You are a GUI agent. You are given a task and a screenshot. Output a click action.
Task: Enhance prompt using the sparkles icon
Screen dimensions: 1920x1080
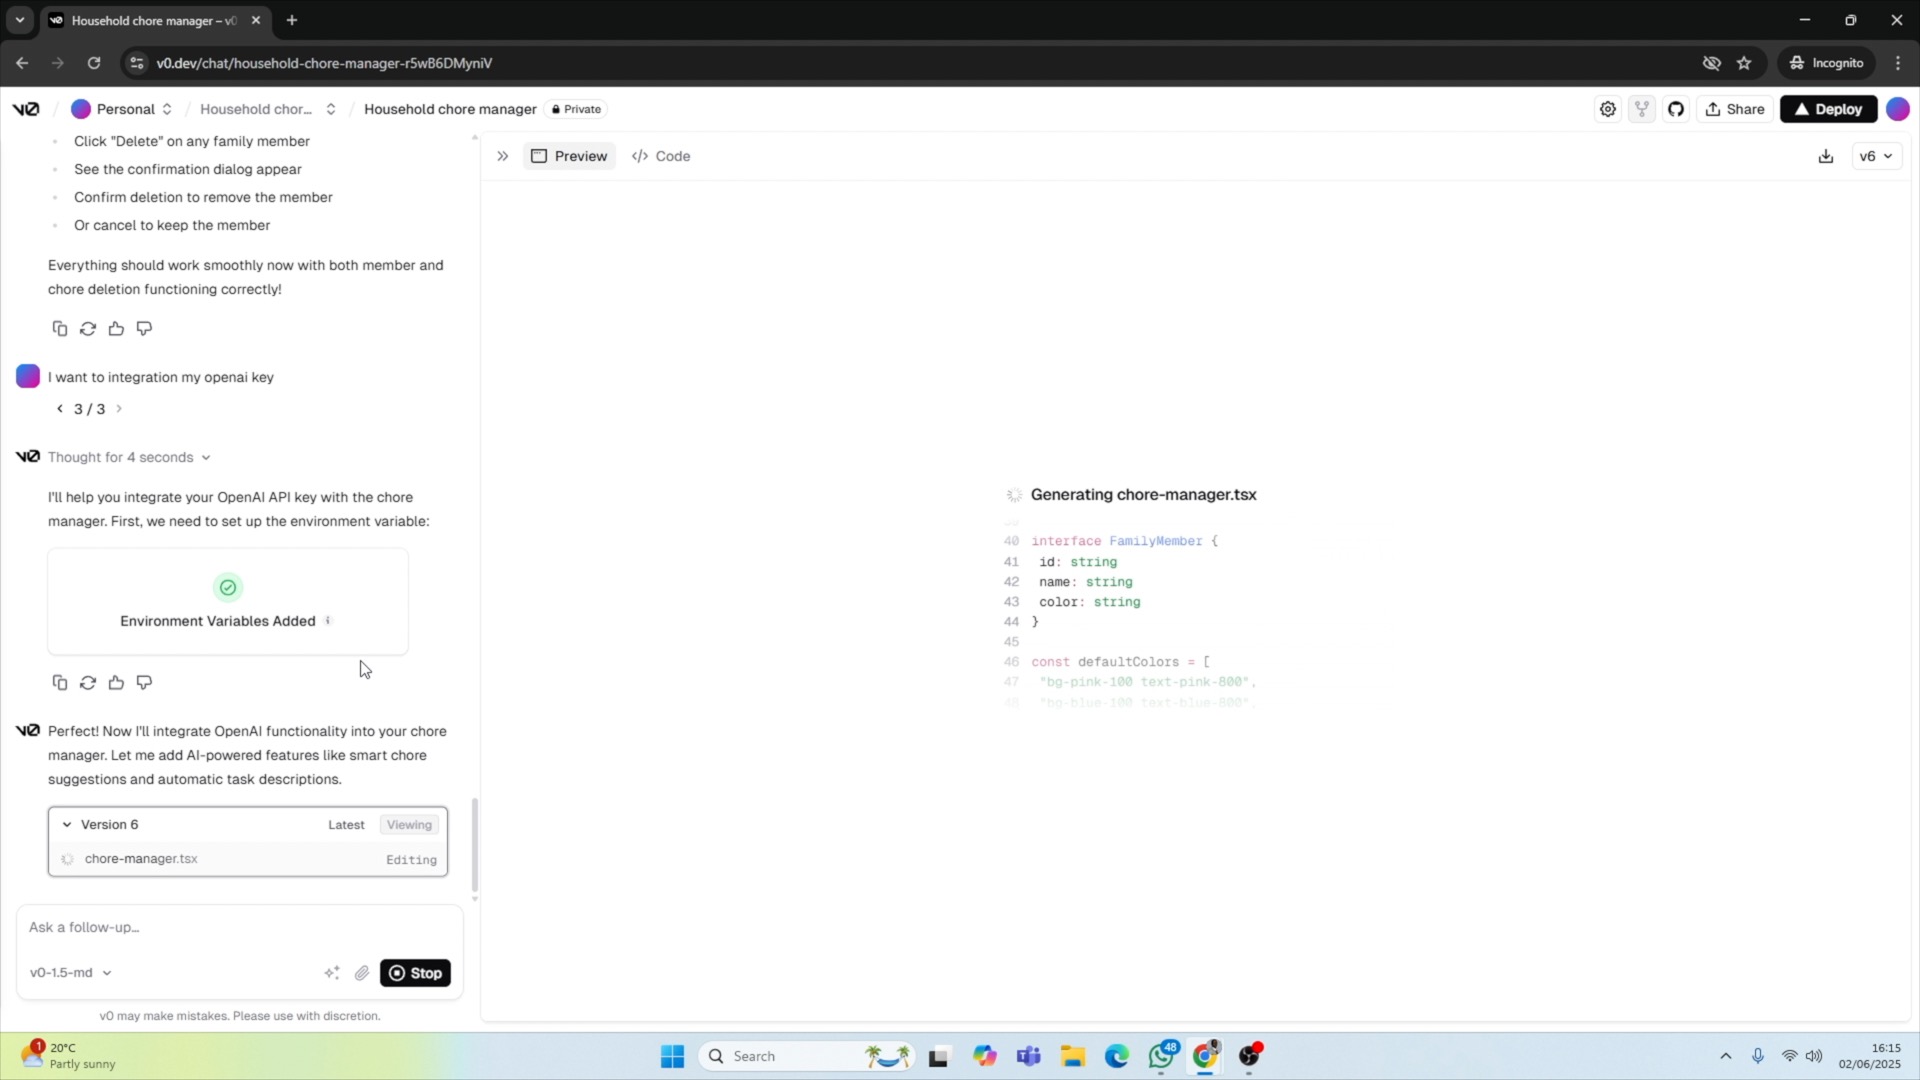click(332, 972)
